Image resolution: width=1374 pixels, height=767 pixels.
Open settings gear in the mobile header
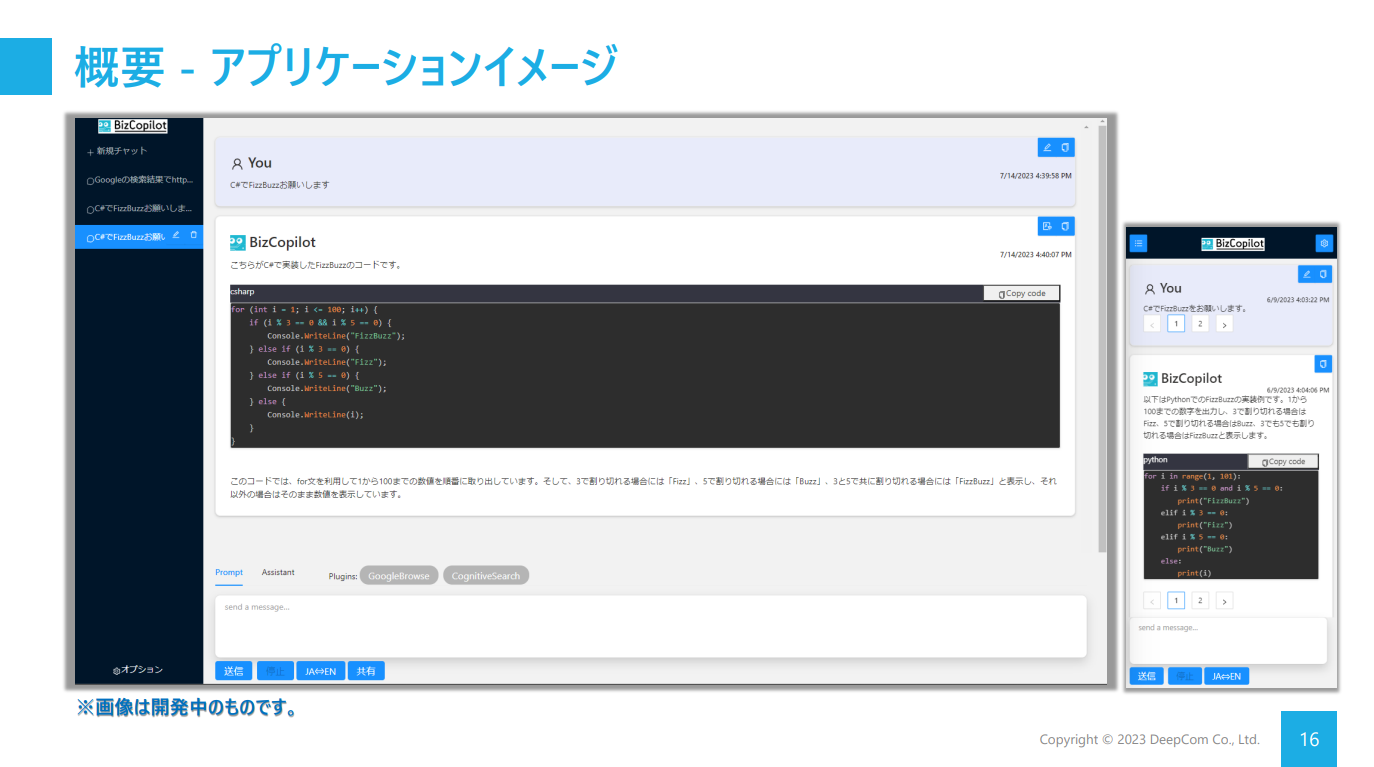tap(1324, 243)
